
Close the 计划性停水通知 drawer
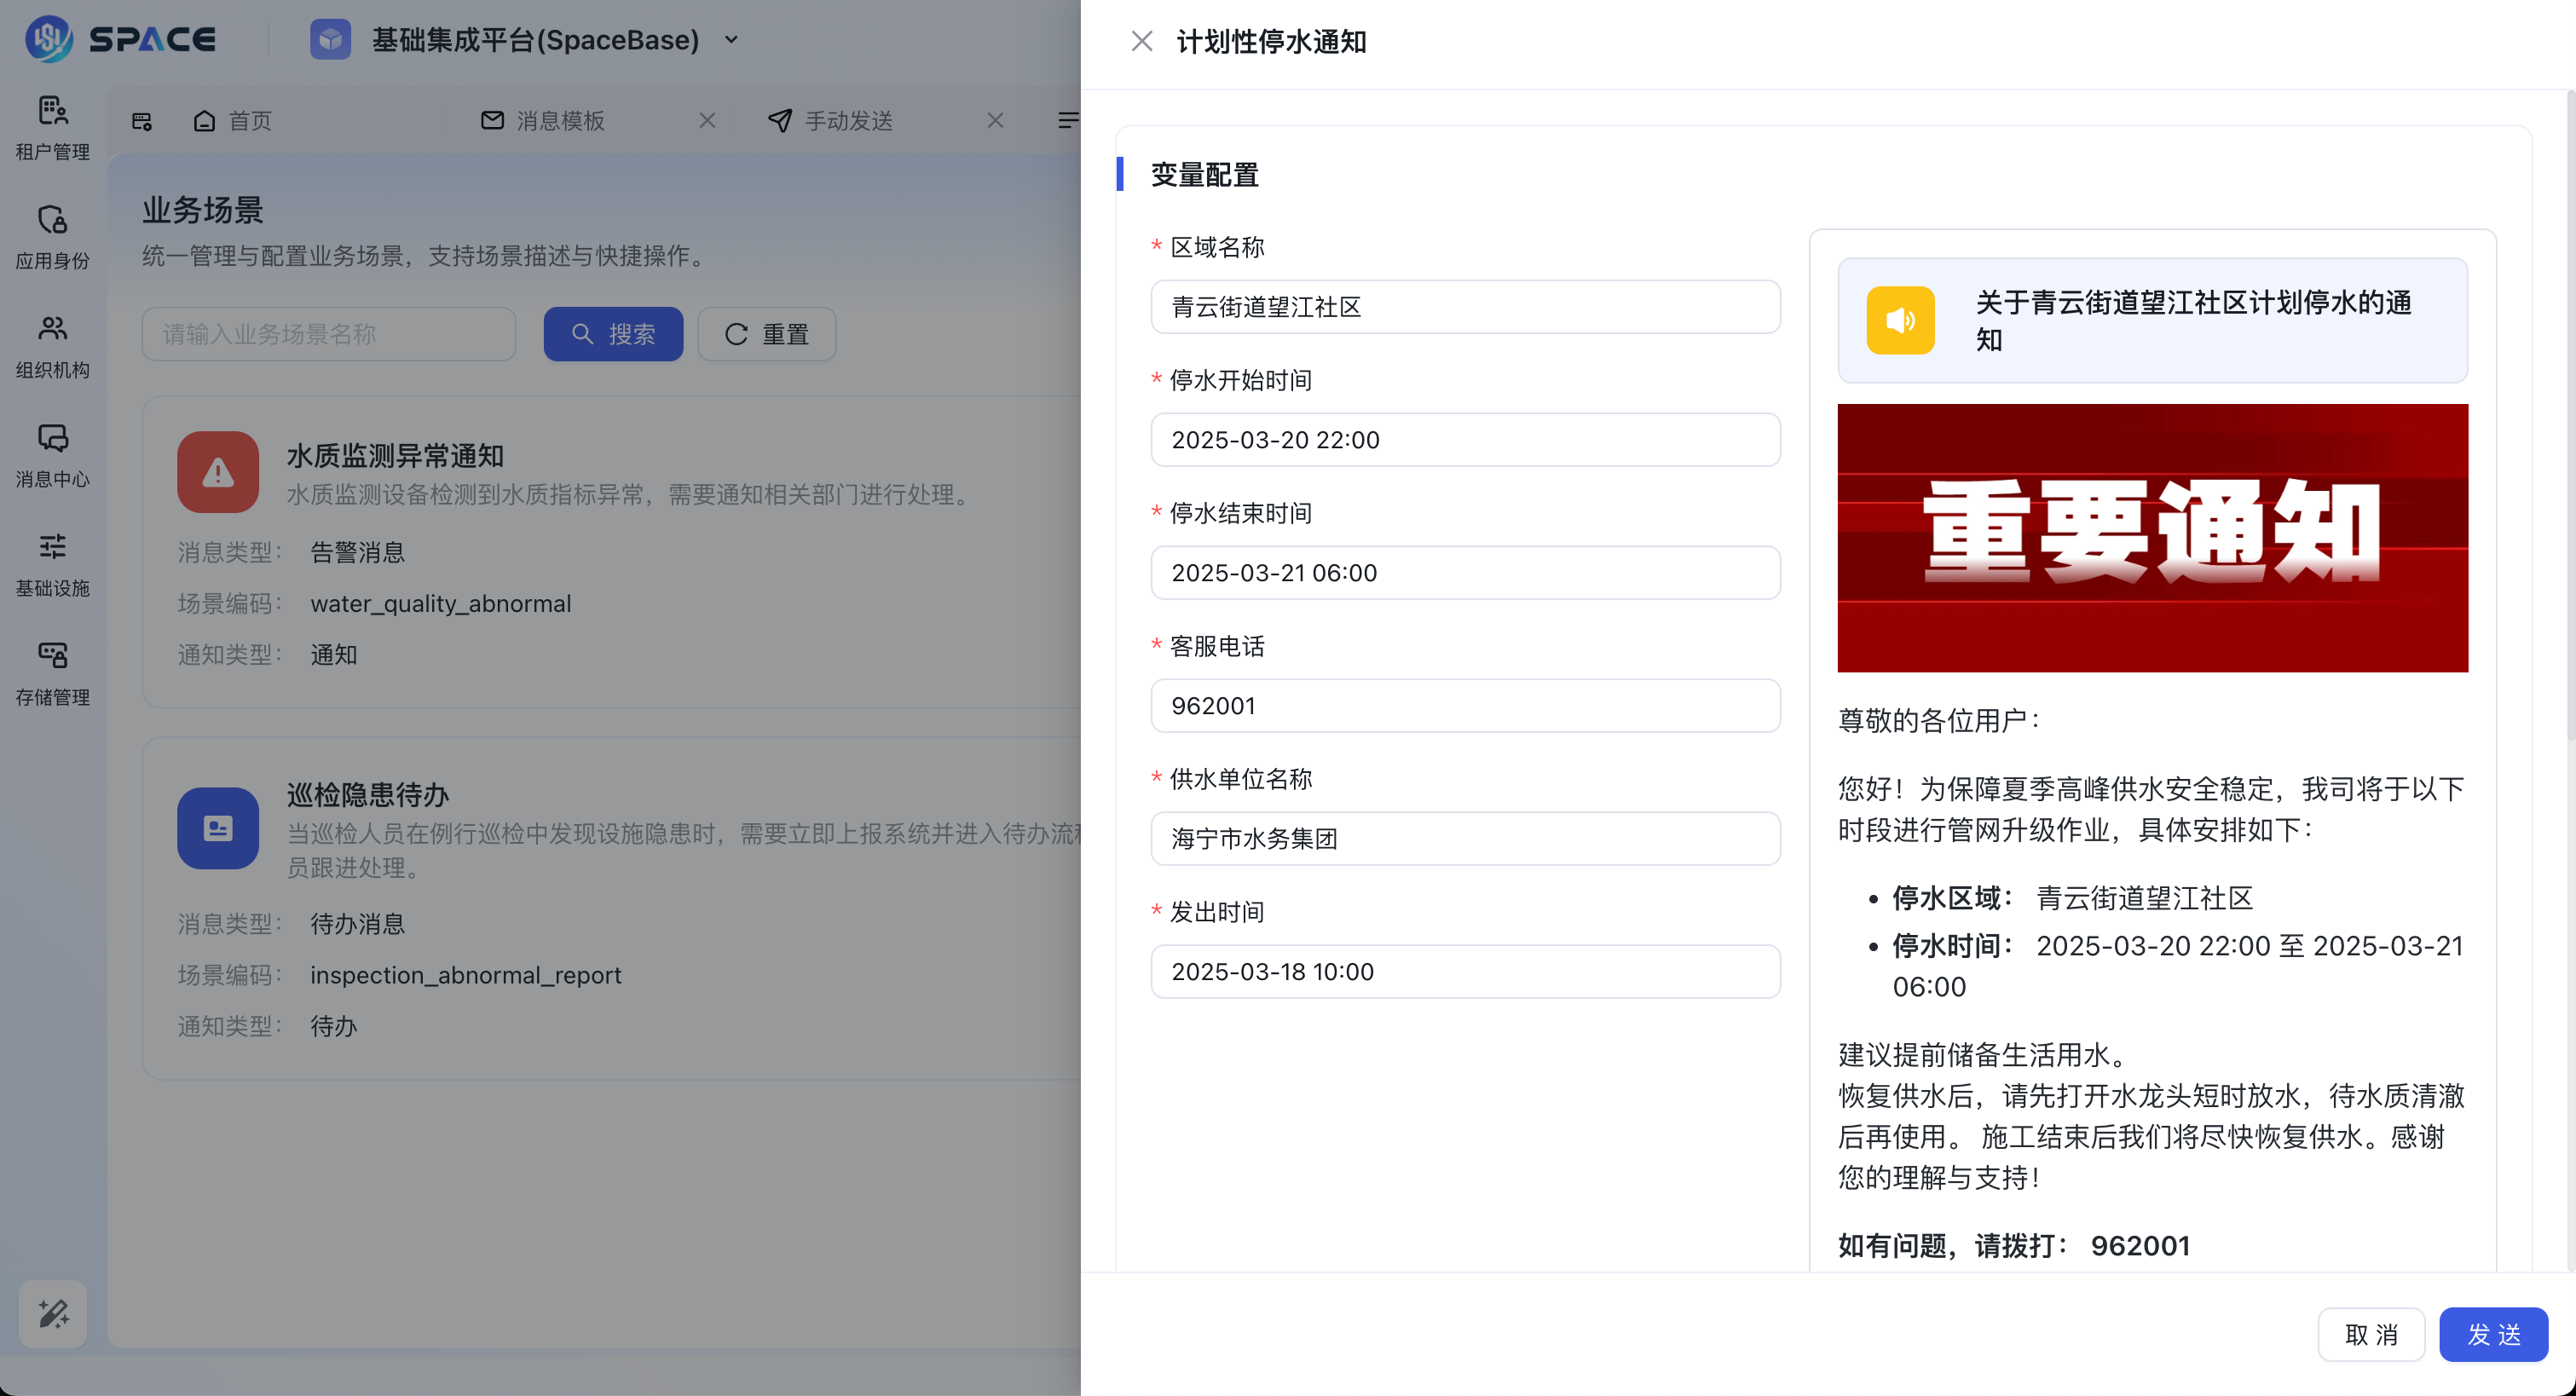pos(1142,41)
